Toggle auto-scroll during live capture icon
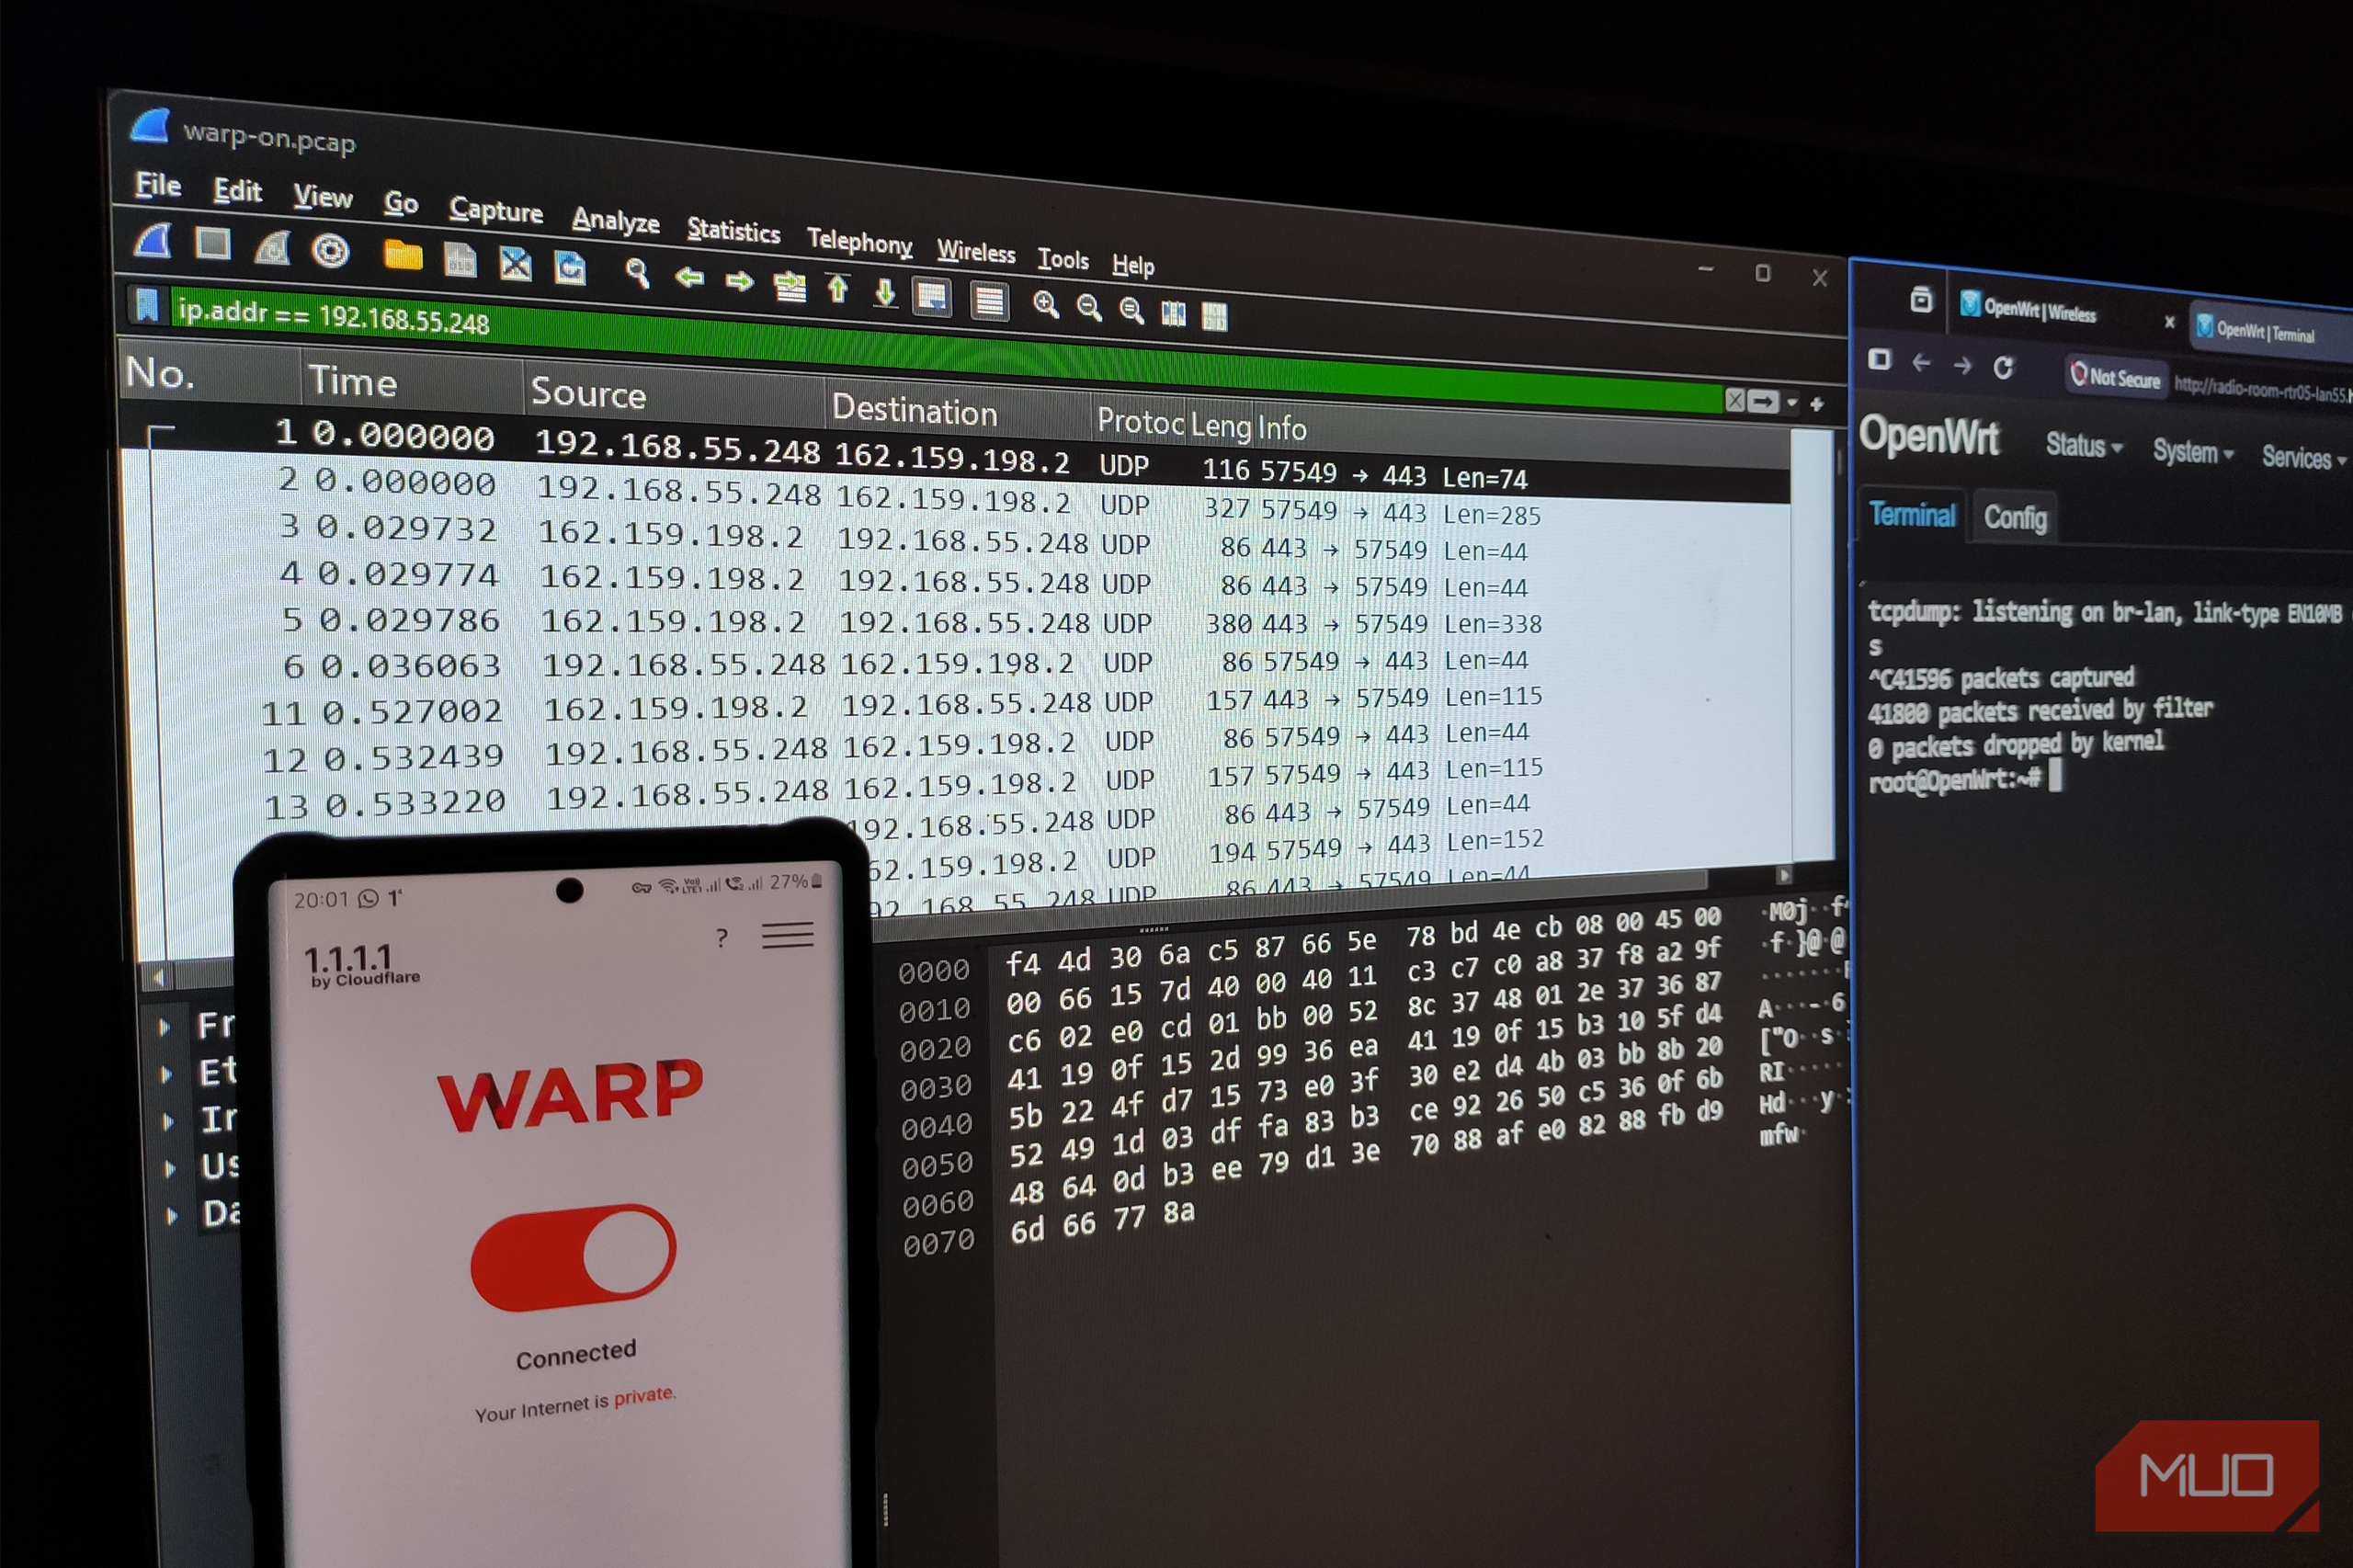2353x1568 pixels. point(932,297)
